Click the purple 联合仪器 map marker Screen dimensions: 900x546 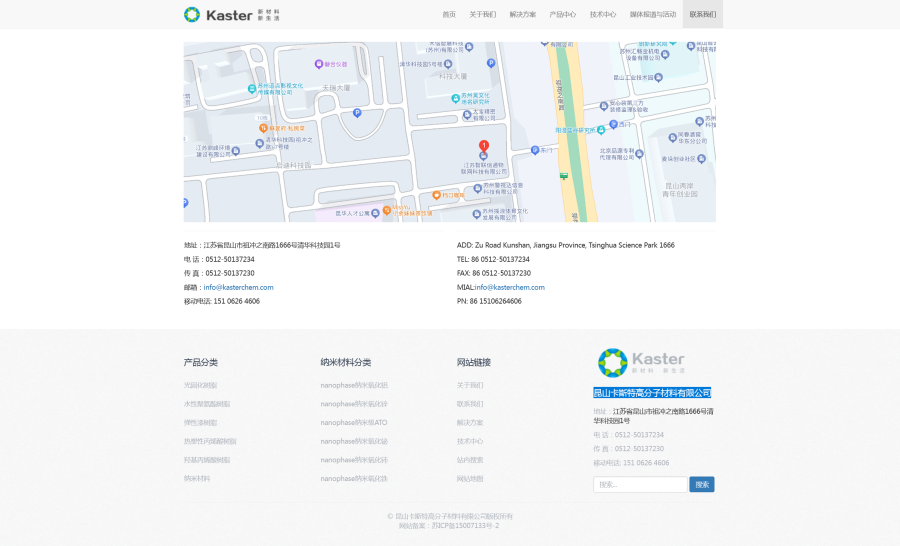point(319,63)
